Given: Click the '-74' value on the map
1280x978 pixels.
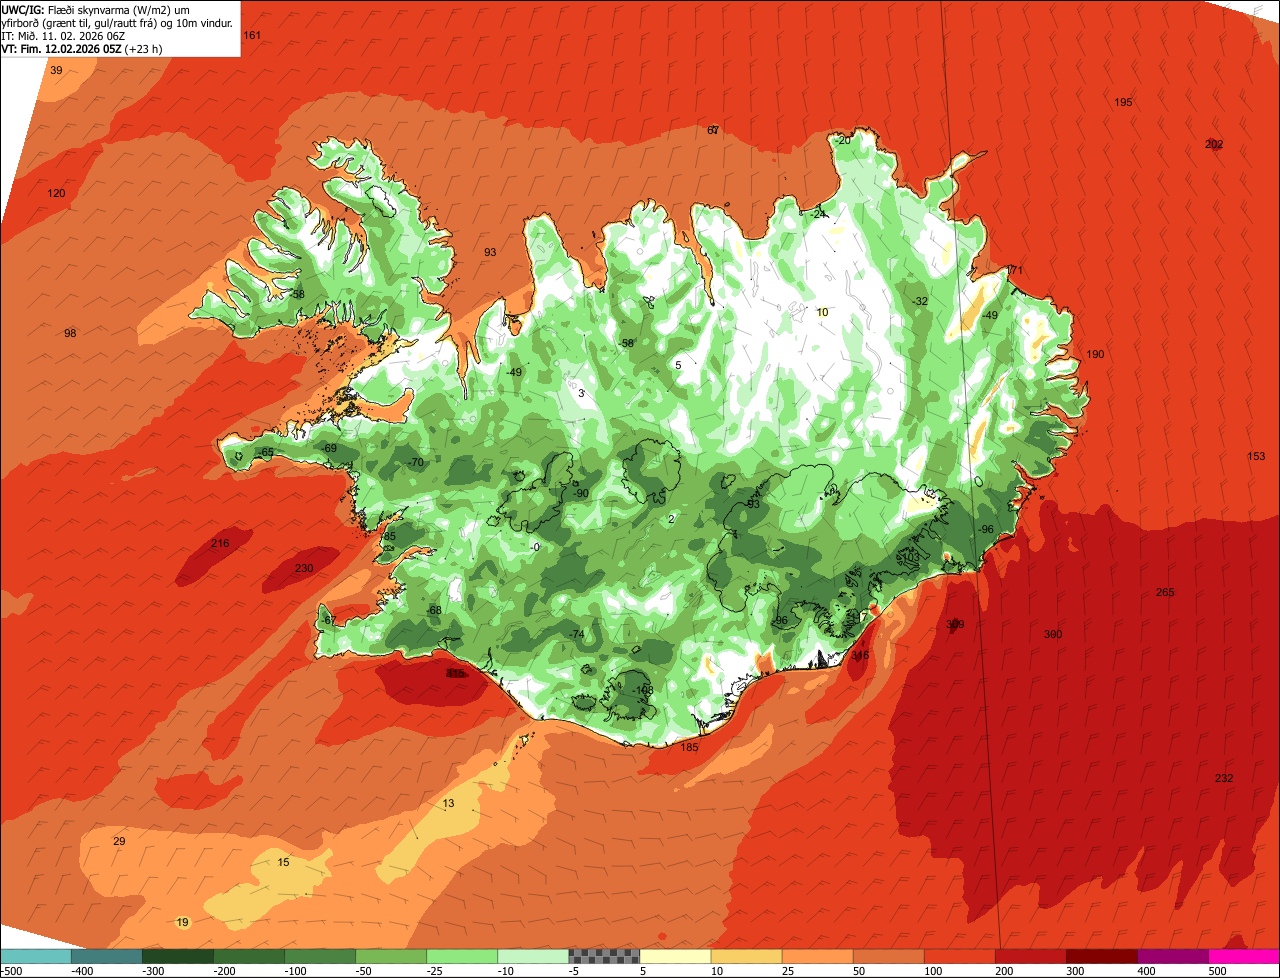Looking at the screenshot, I should (576, 635).
